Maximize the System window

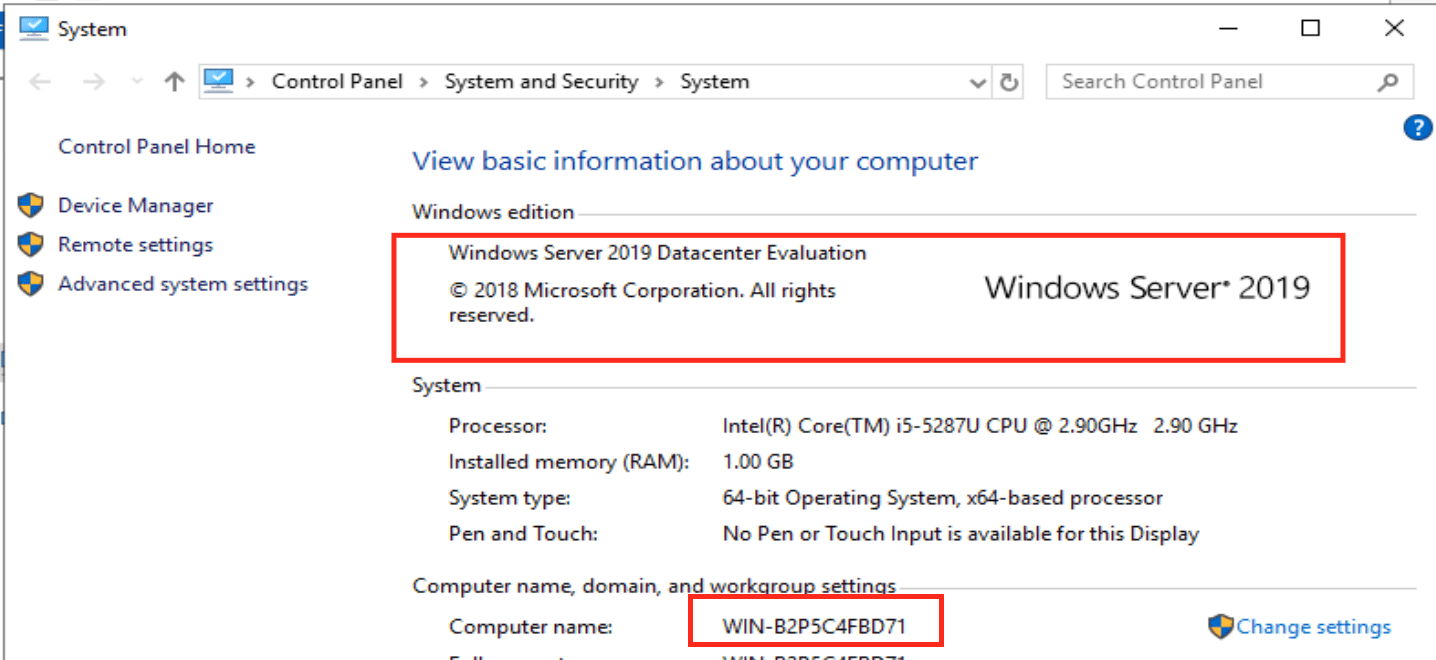click(1310, 29)
